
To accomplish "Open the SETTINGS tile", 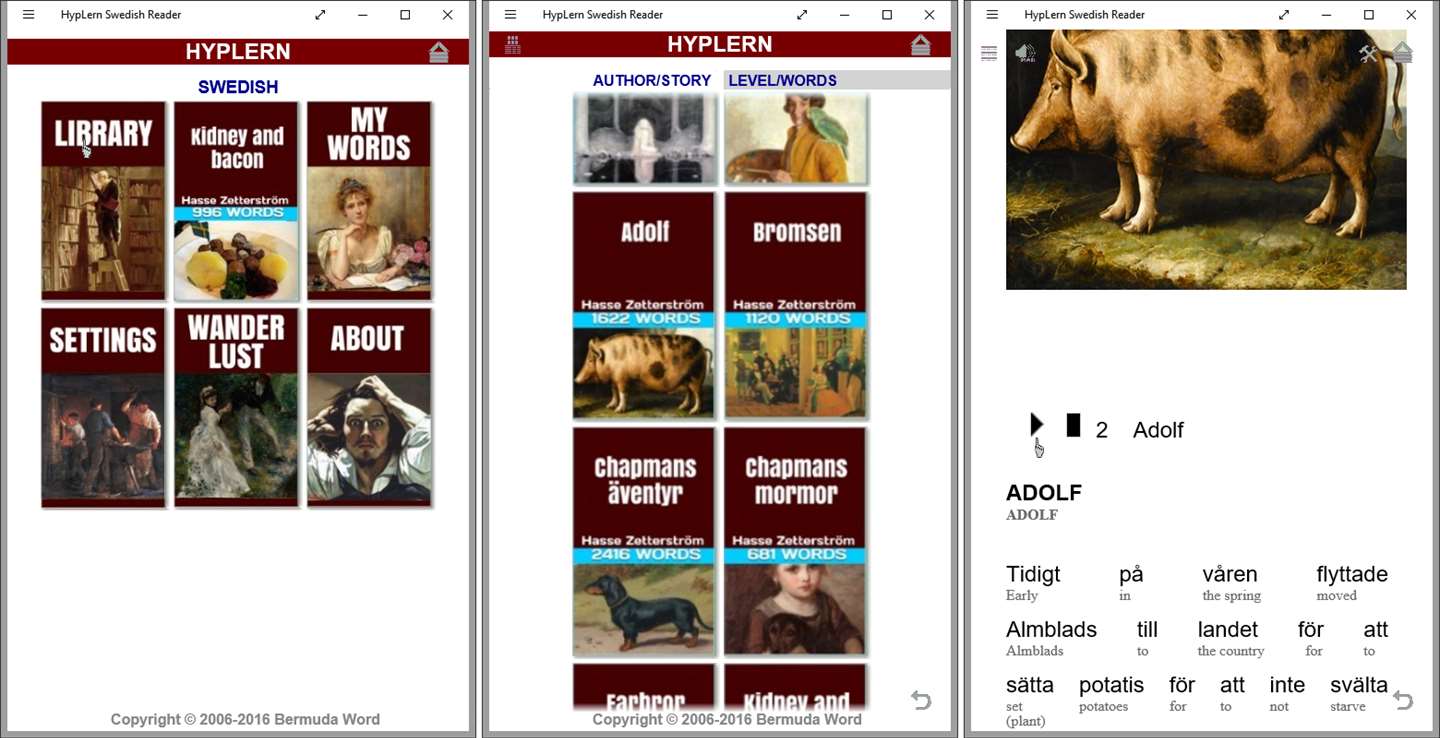I will pos(103,407).
